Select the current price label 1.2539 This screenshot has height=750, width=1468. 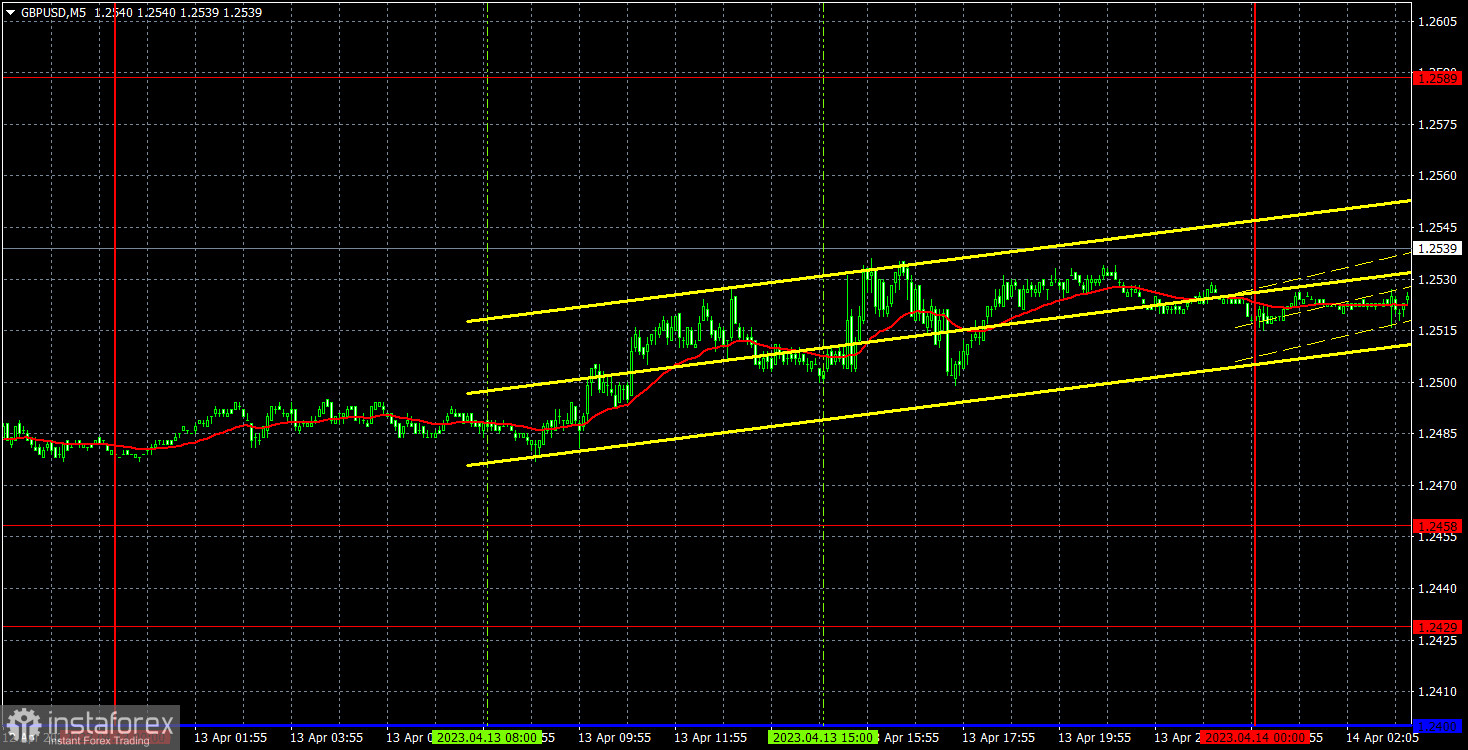coord(1437,248)
